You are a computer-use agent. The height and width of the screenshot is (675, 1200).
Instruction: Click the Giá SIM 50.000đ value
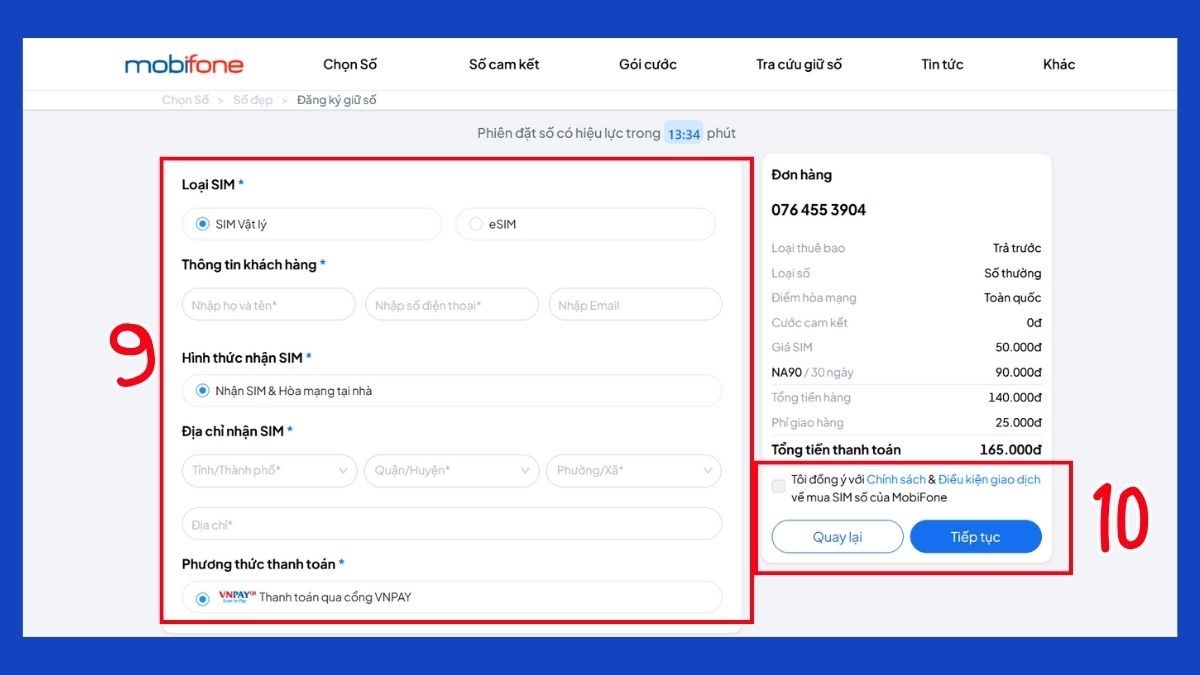coord(1018,347)
